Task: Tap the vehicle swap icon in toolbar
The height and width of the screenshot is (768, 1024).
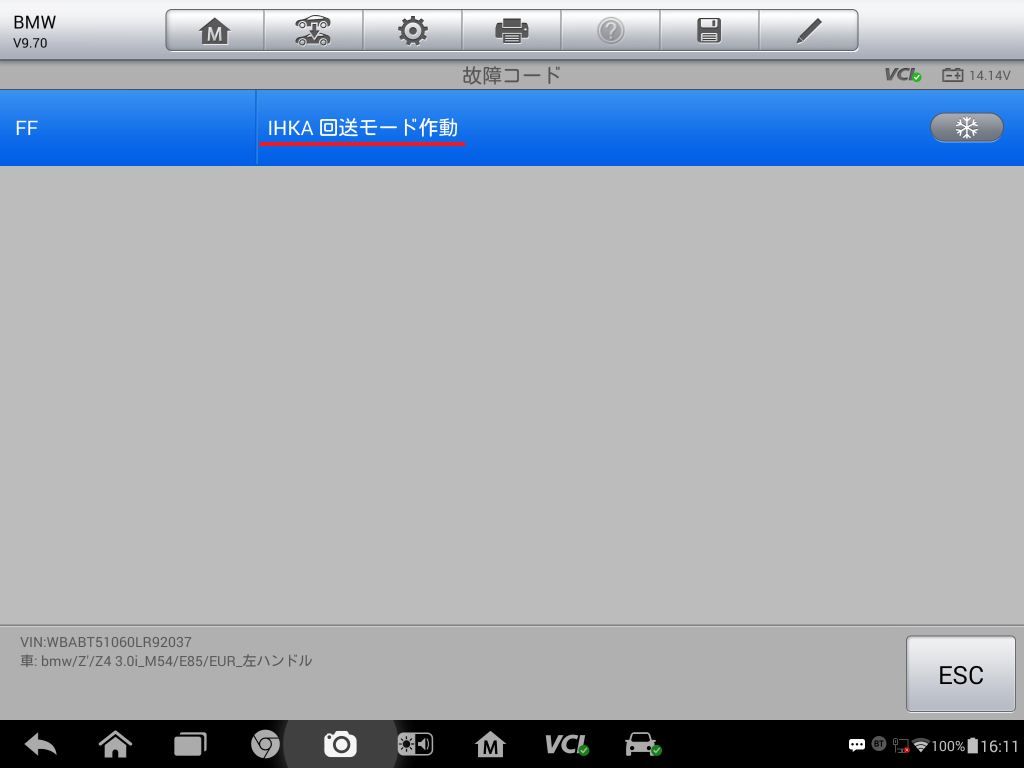Action: pyautogui.click(x=313, y=31)
